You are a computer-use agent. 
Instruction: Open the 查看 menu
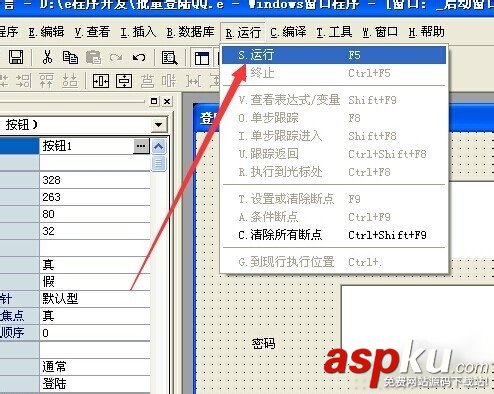(x=92, y=32)
